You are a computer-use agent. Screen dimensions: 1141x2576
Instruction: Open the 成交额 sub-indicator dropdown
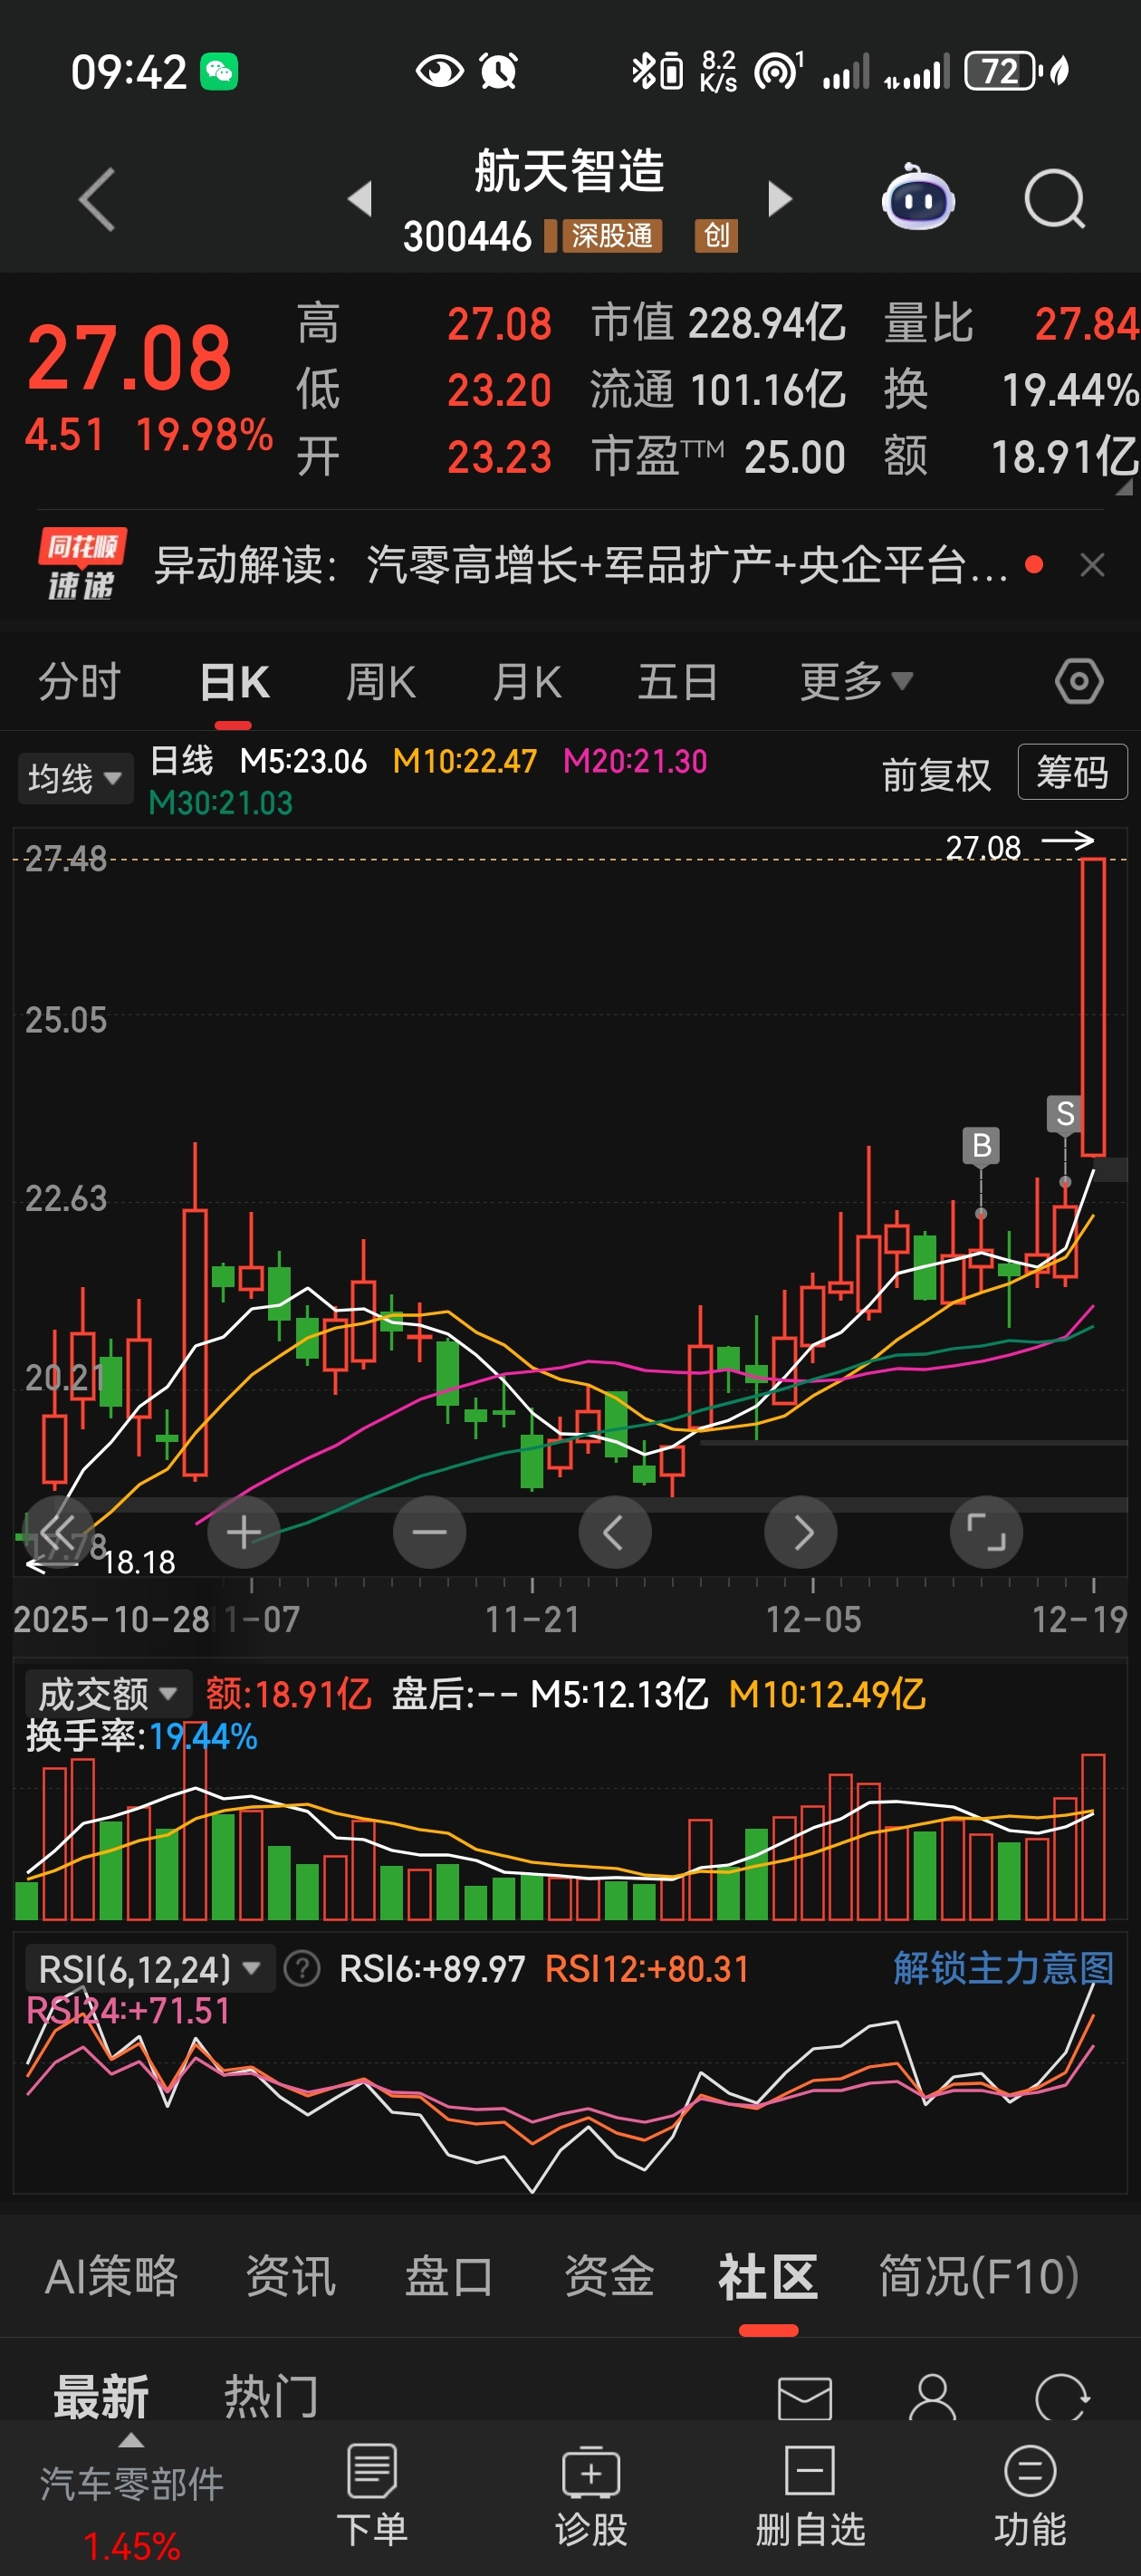point(108,1694)
